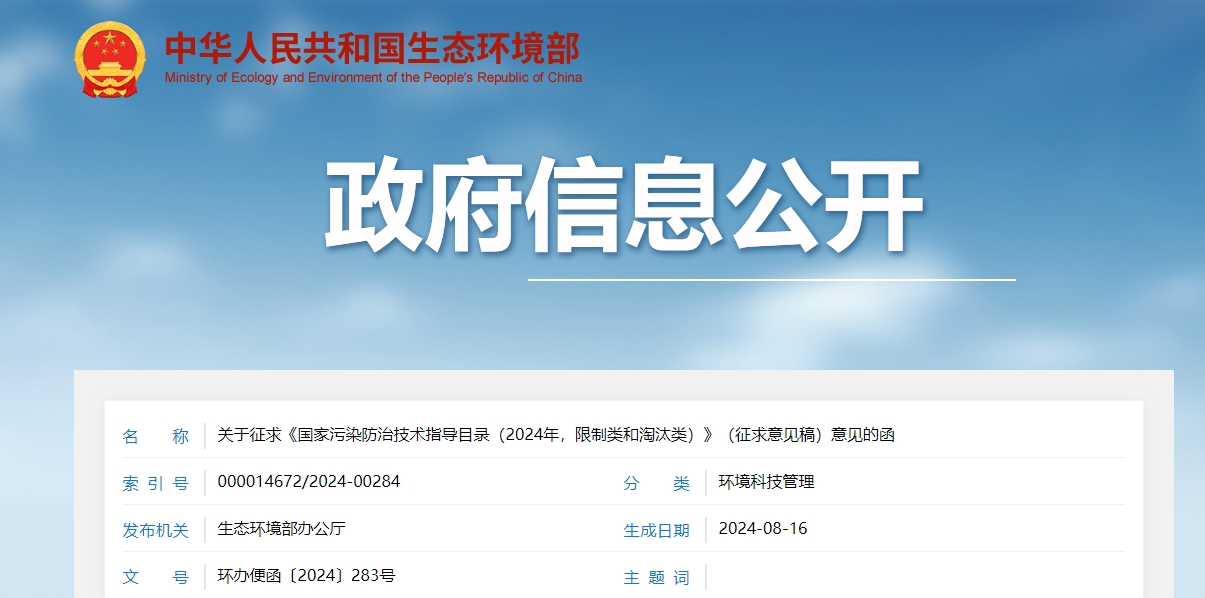1205x598 pixels.
Task: Click the 分类 field label
Action: (x=655, y=483)
